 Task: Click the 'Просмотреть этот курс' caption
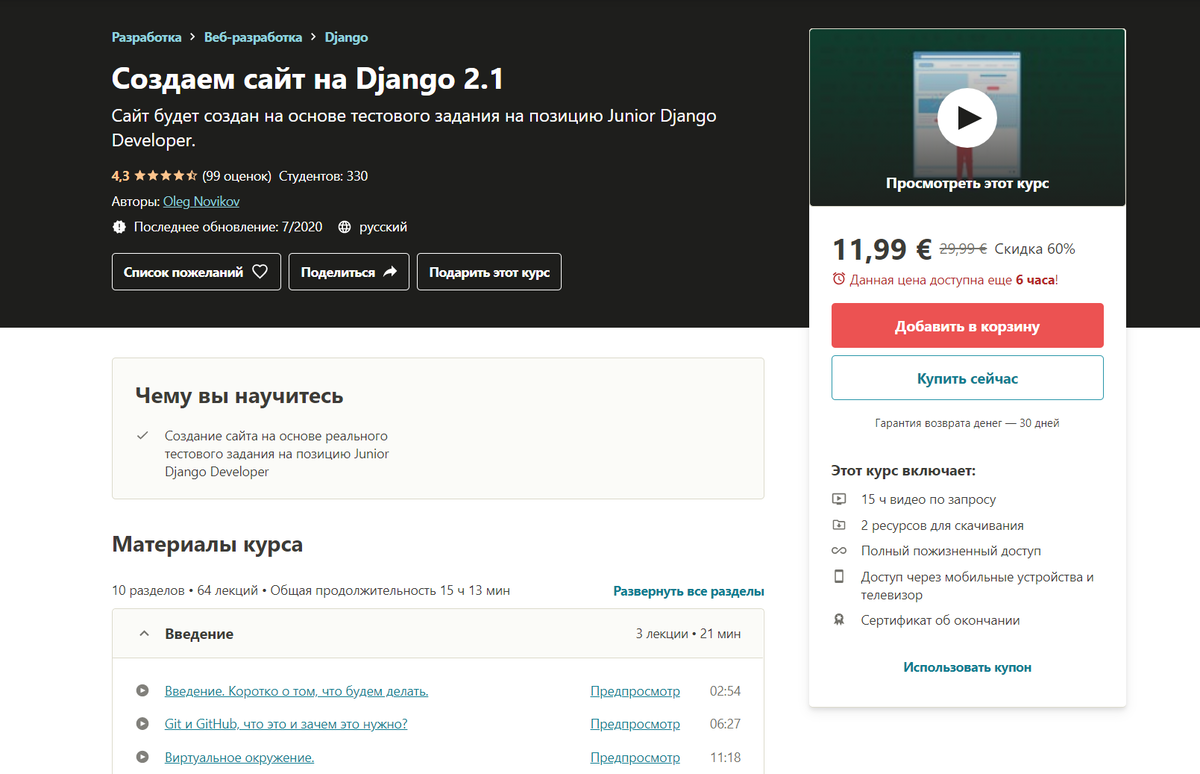pos(967,183)
